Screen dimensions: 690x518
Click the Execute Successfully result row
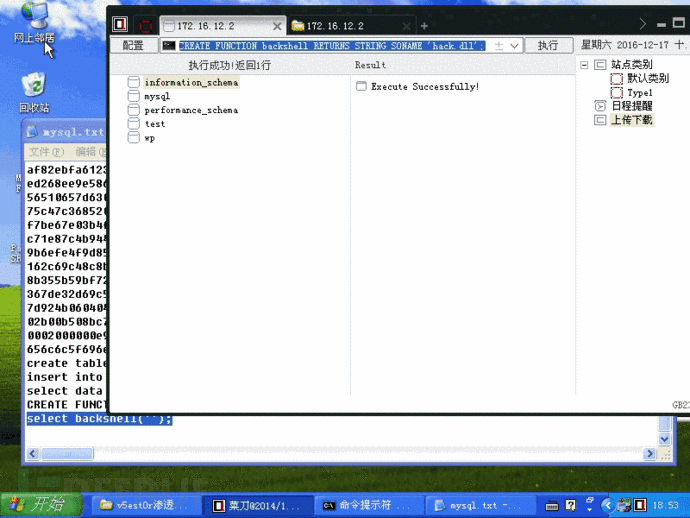pos(424,87)
